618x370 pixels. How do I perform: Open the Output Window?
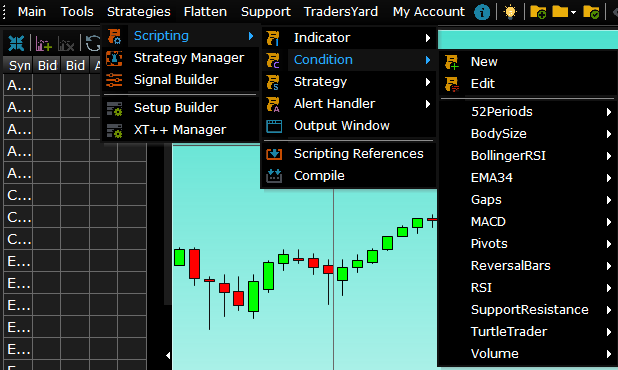tap(342, 126)
